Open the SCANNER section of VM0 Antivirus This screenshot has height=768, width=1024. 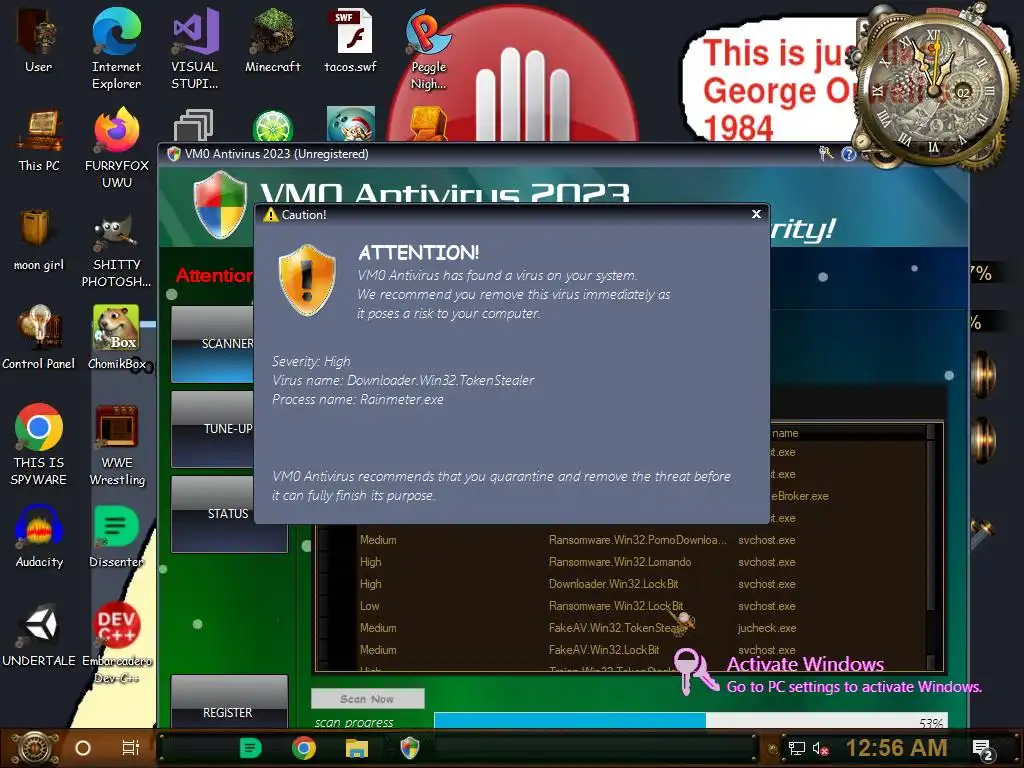pos(213,344)
